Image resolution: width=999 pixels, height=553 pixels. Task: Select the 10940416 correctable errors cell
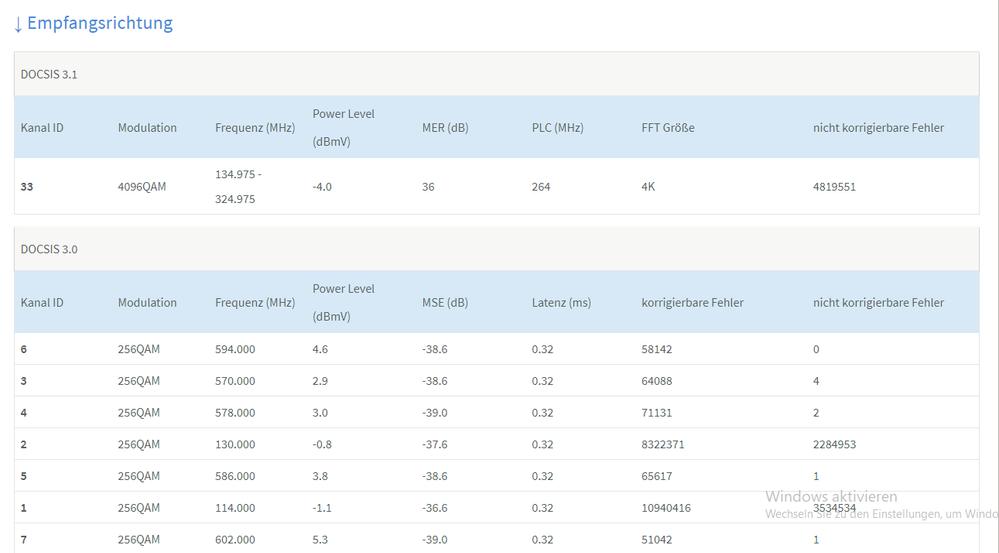[x=666, y=508]
